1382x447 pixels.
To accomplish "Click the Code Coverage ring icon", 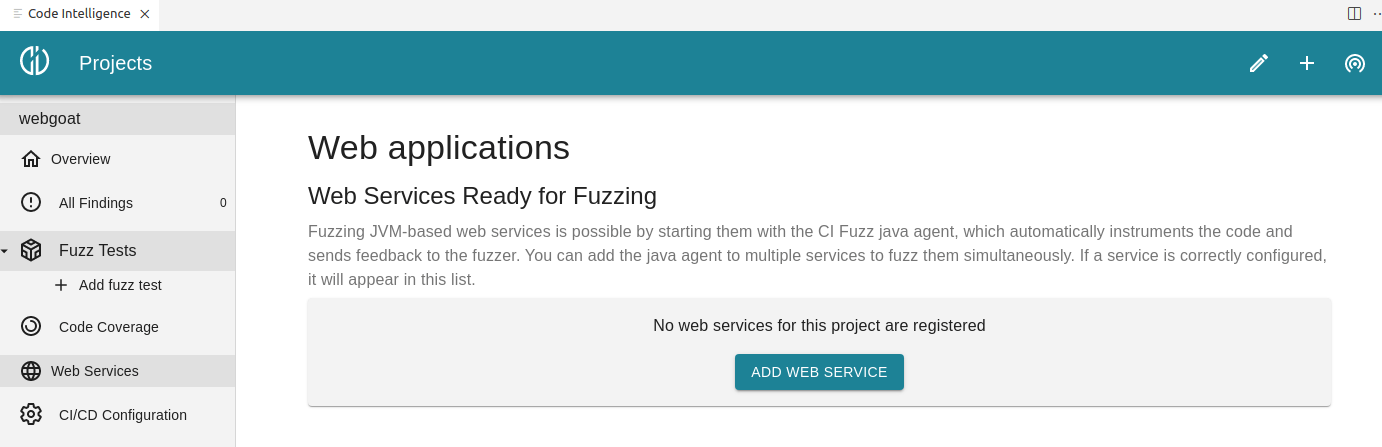I will [x=31, y=327].
